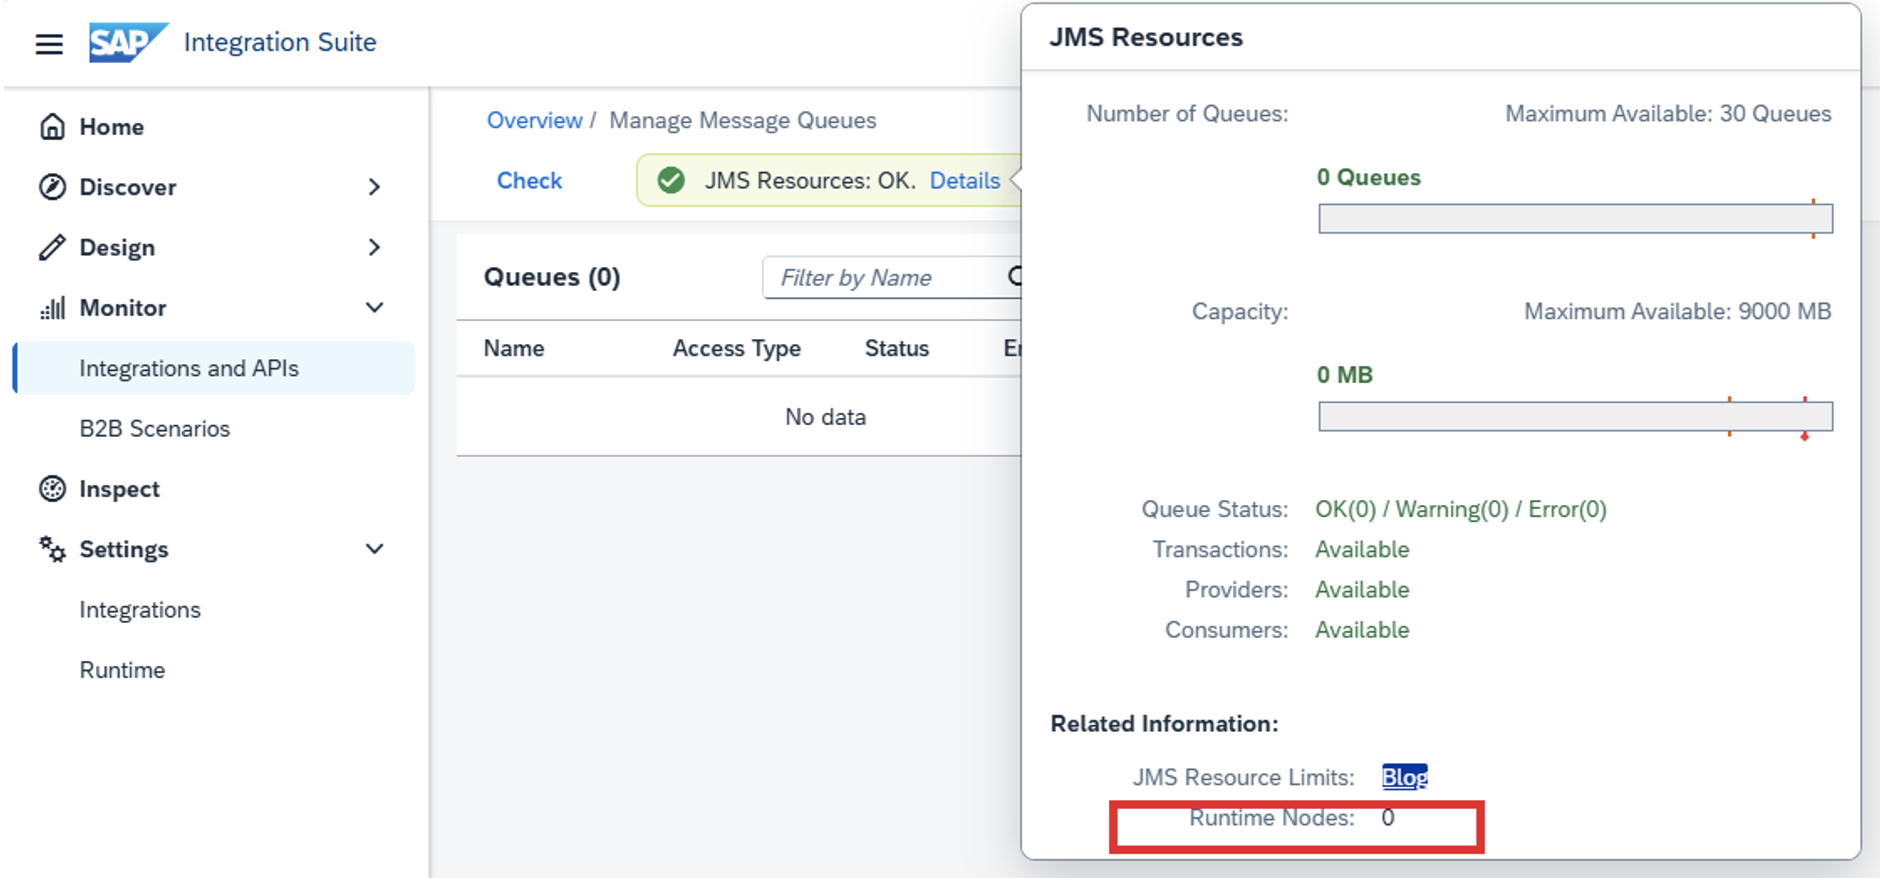The width and height of the screenshot is (1880, 878).
Task: Expand the Discover section
Action: (x=374, y=187)
